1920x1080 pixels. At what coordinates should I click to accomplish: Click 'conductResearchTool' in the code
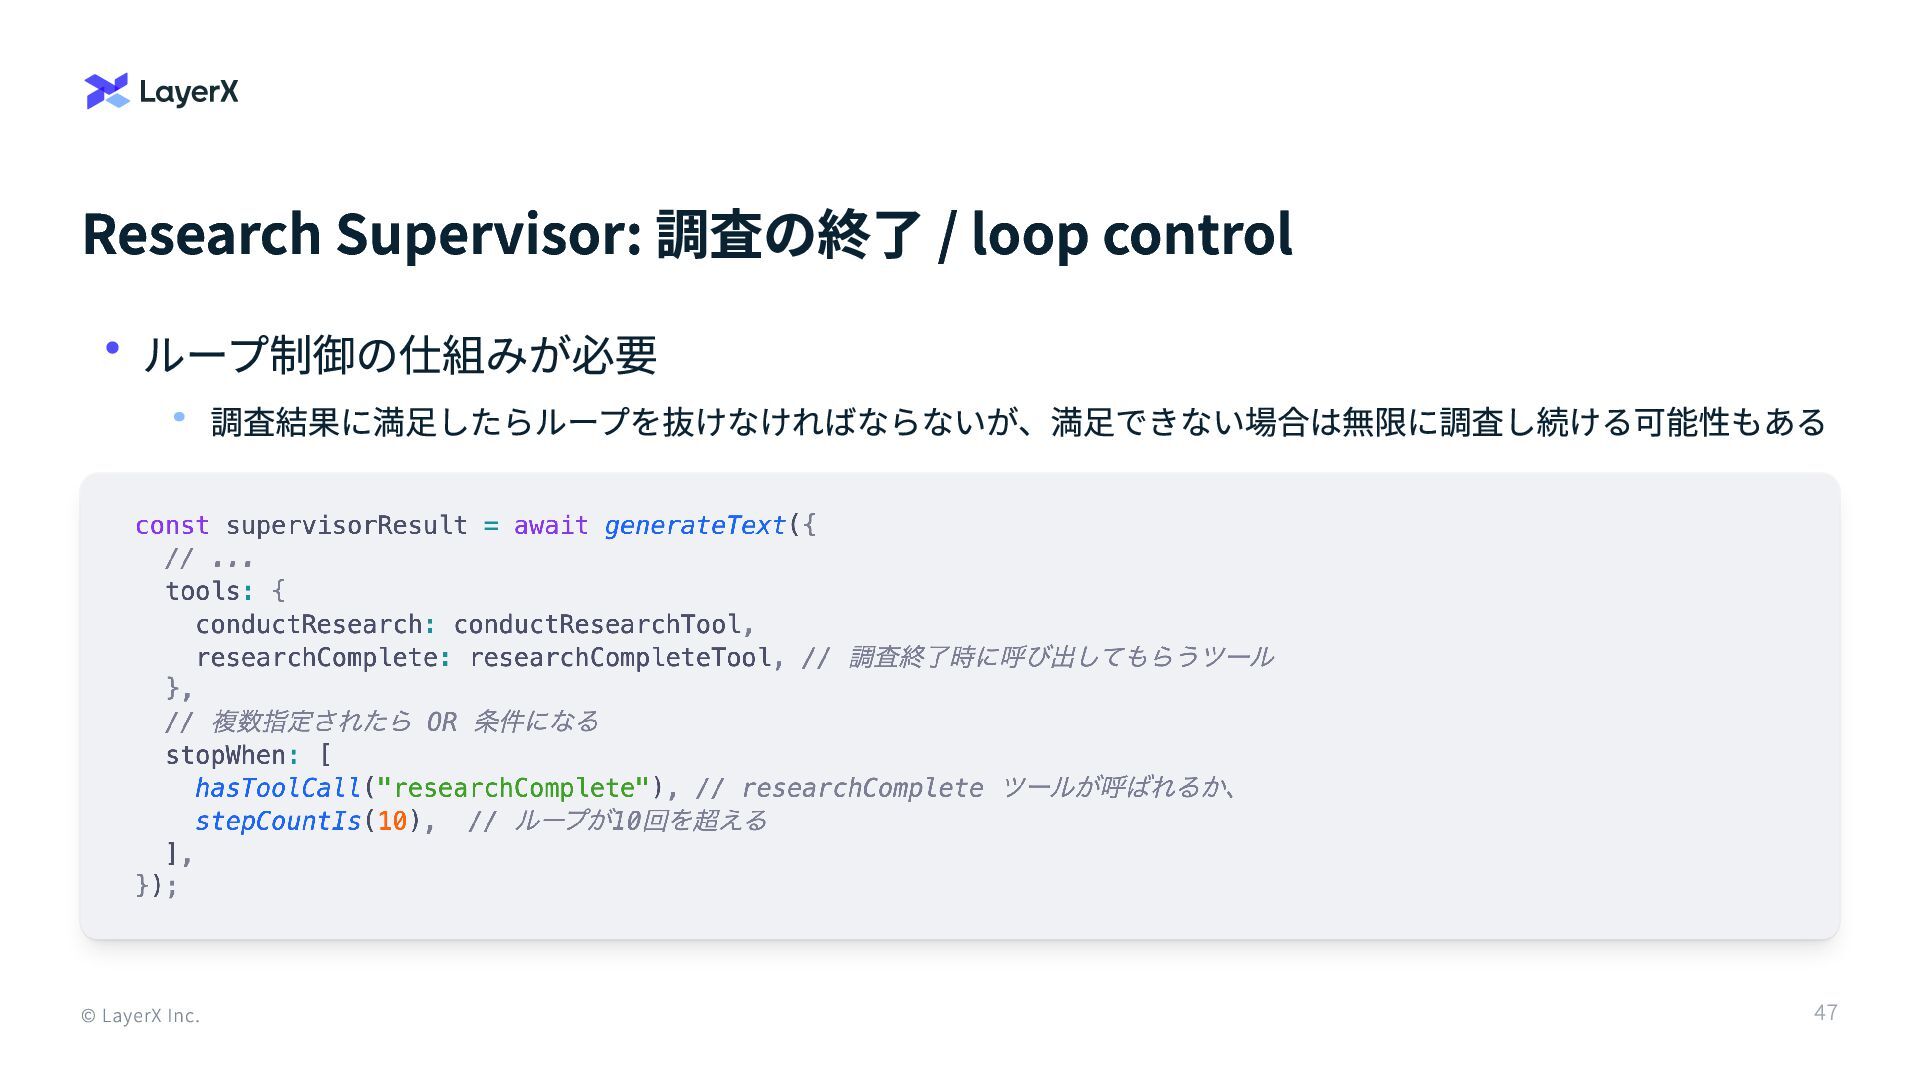[597, 625]
